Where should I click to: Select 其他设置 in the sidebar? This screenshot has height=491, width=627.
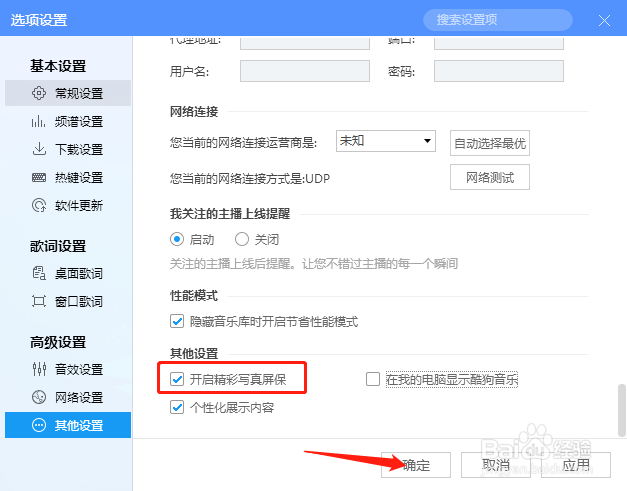point(68,425)
